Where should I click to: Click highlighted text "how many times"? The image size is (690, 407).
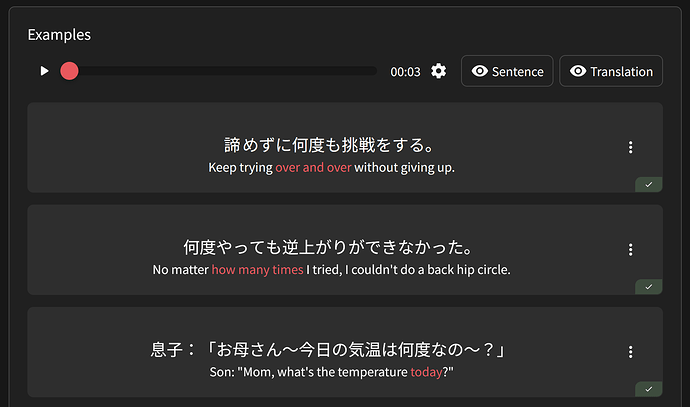point(257,270)
